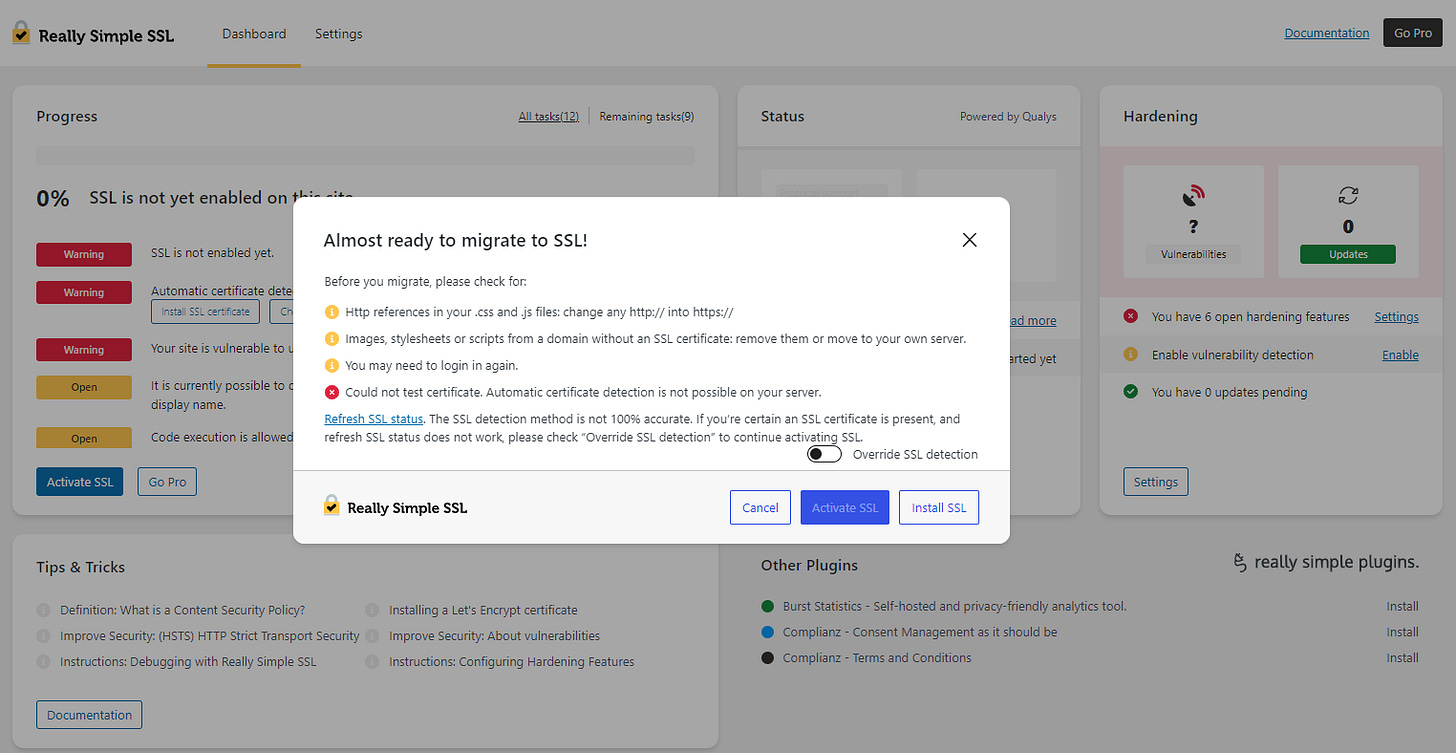Click the really simple plugins logo
Viewport: 1456px width, 753px height.
click(x=1326, y=562)
